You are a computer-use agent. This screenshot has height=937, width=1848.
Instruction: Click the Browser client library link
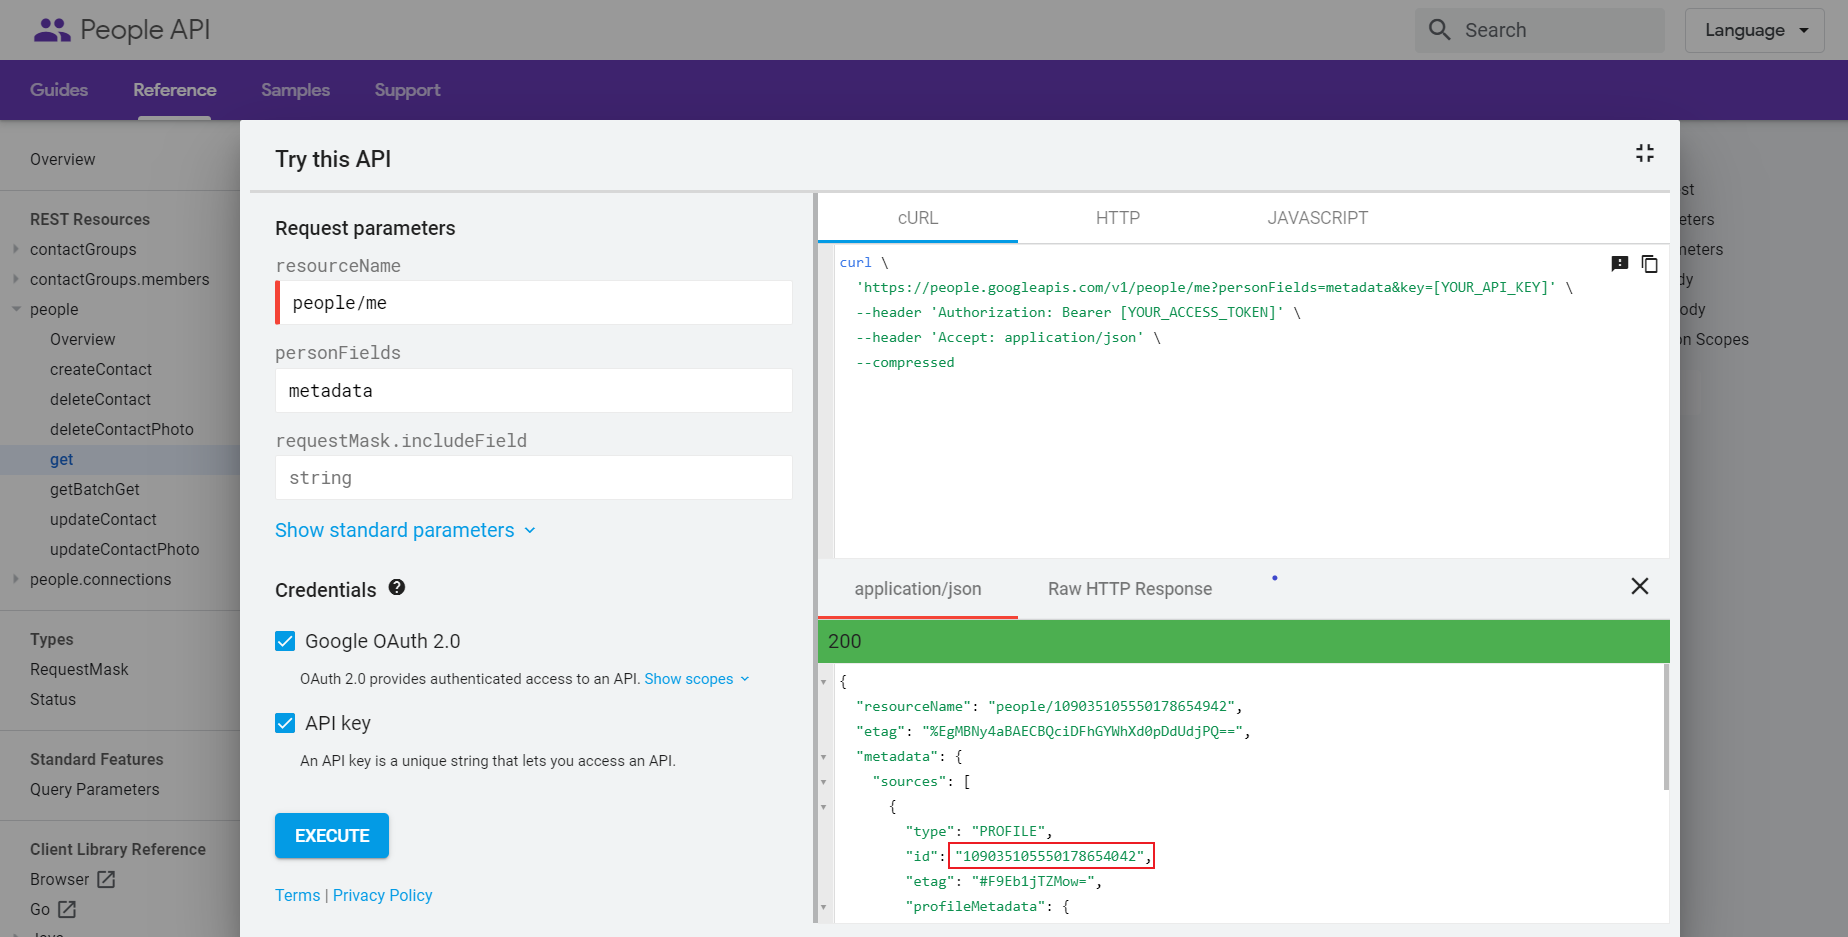click(x=60, y=879)
